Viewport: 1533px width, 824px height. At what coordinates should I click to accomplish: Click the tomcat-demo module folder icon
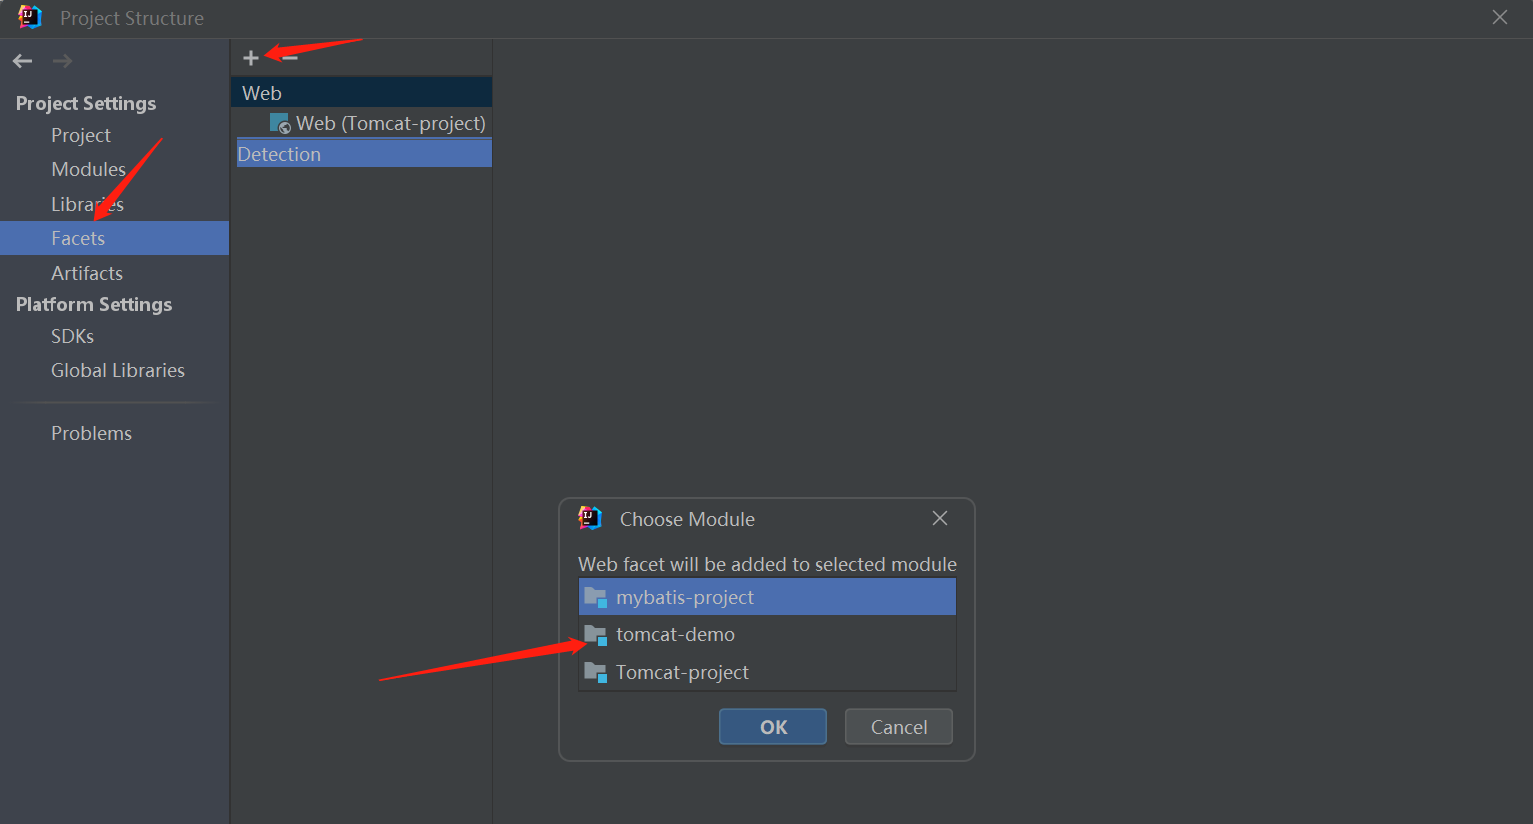click(x=596, y=635)
